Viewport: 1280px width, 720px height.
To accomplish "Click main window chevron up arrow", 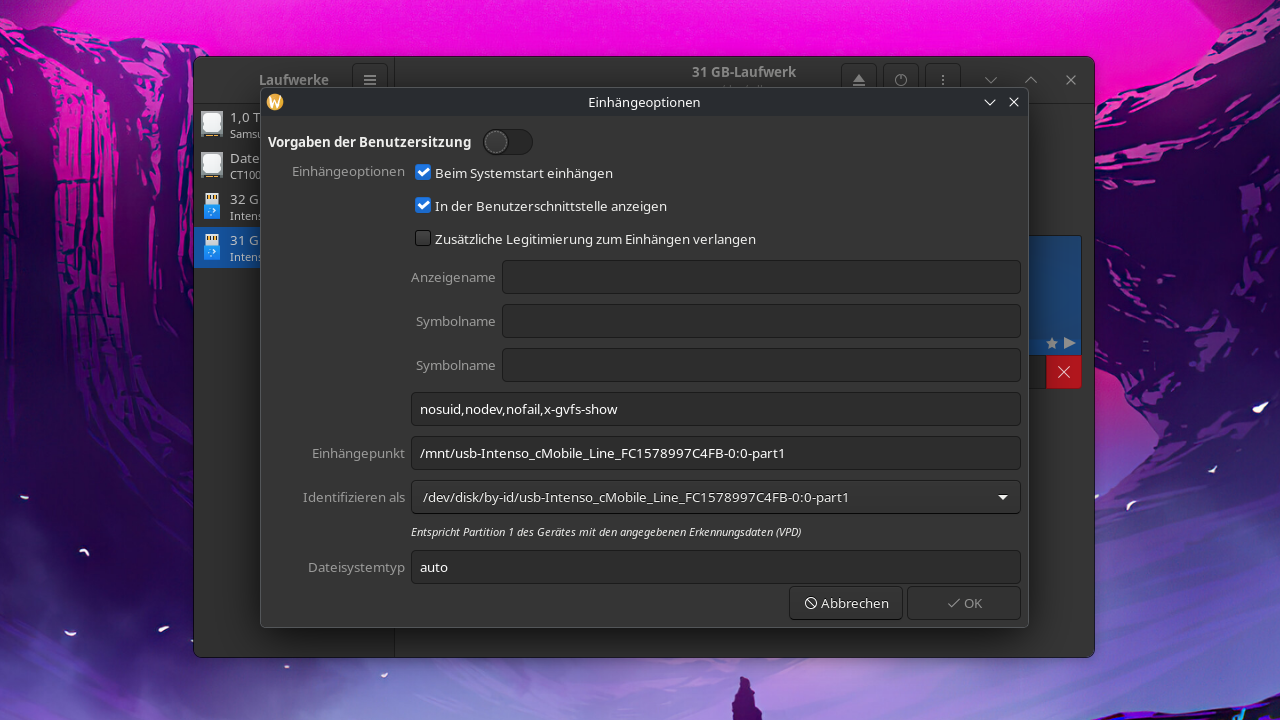I will click(x=1031, y=80).
